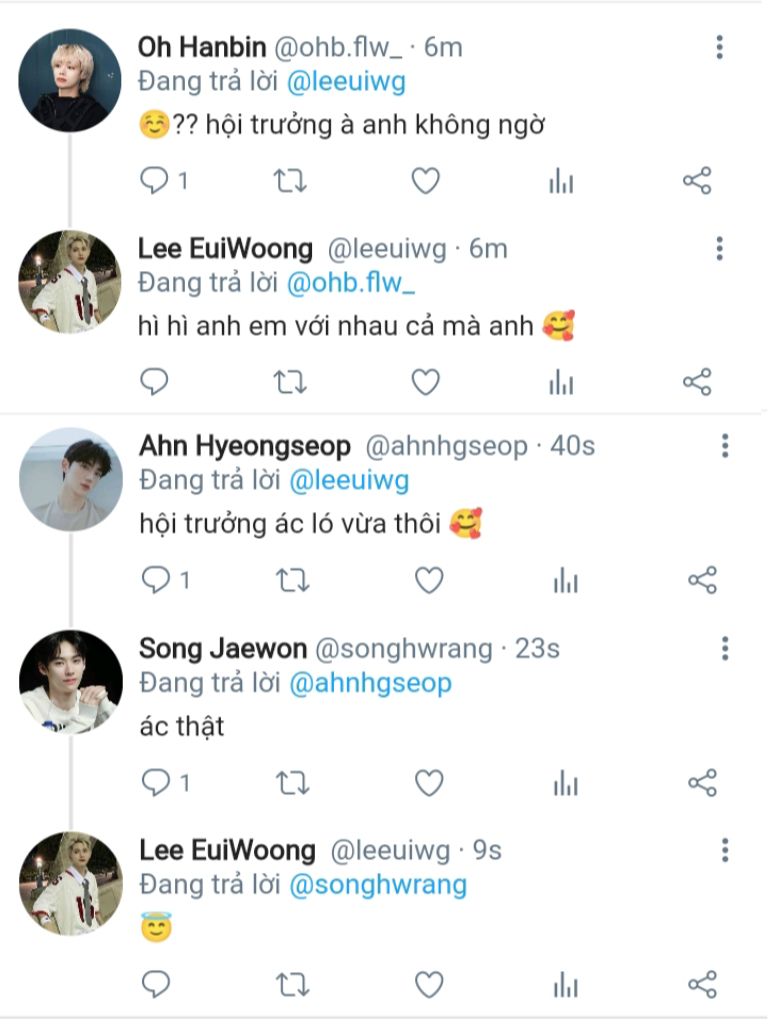Viewport: 768px width, 1024px height.
Task: Like Ahn Hyeongseop's "hội trưởng ác" tweet
Action: (428, 580)
